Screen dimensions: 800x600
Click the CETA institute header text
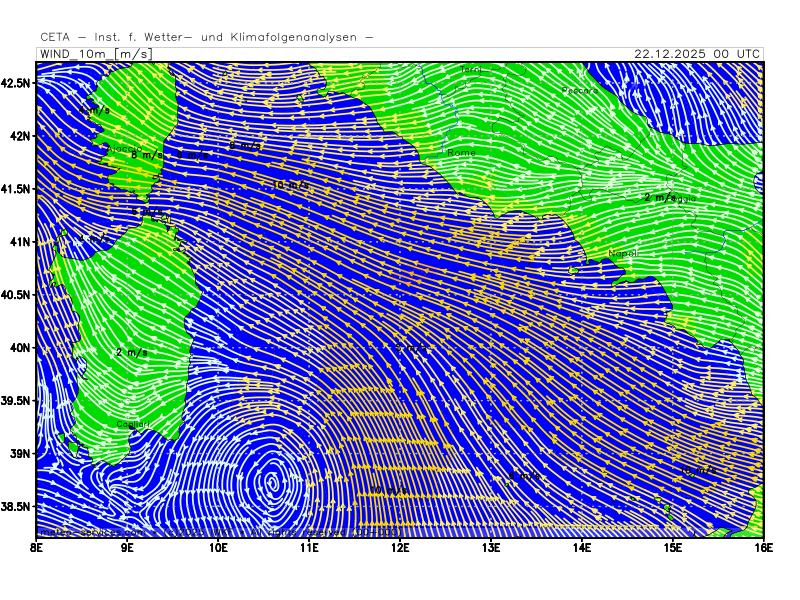click(207, 37)
